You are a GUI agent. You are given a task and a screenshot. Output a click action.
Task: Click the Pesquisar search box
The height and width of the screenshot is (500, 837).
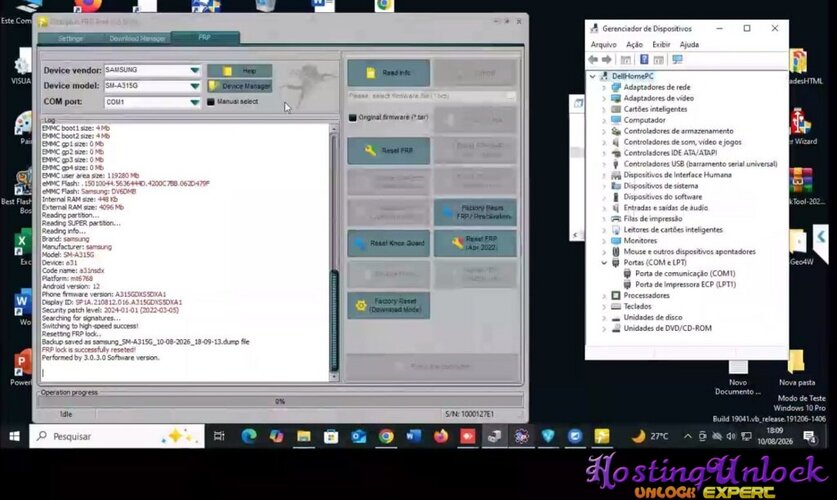click(117, 436)
